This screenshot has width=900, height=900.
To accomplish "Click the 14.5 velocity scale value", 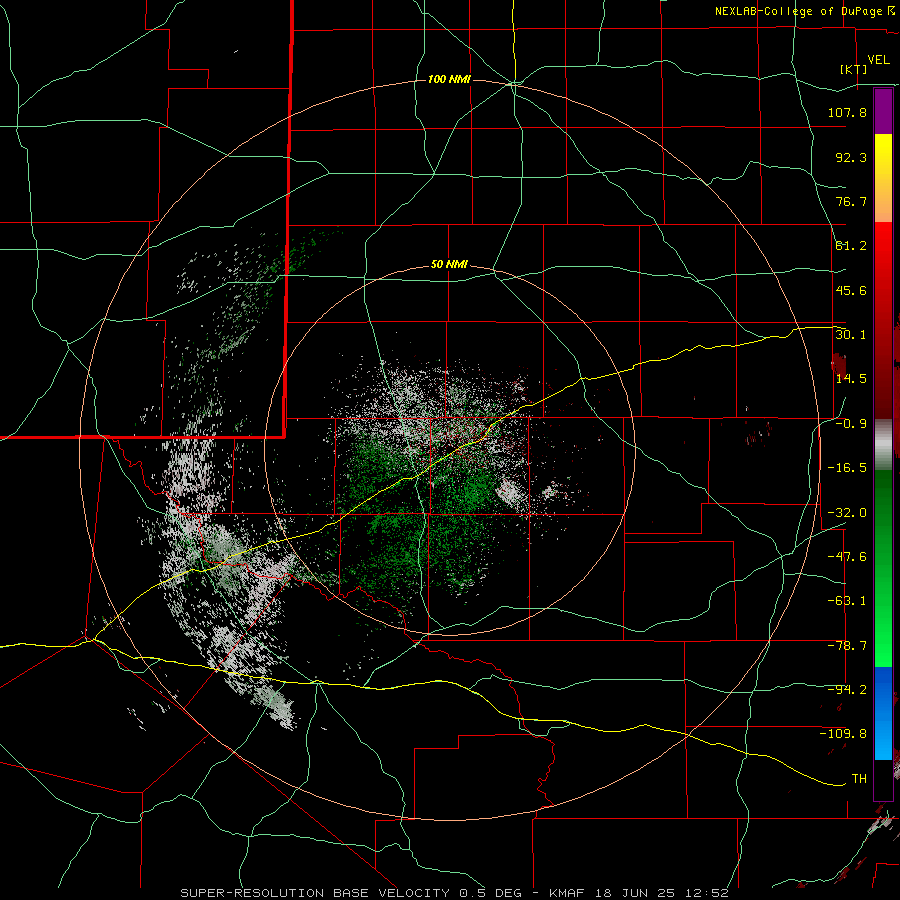I will click(851, 379).
